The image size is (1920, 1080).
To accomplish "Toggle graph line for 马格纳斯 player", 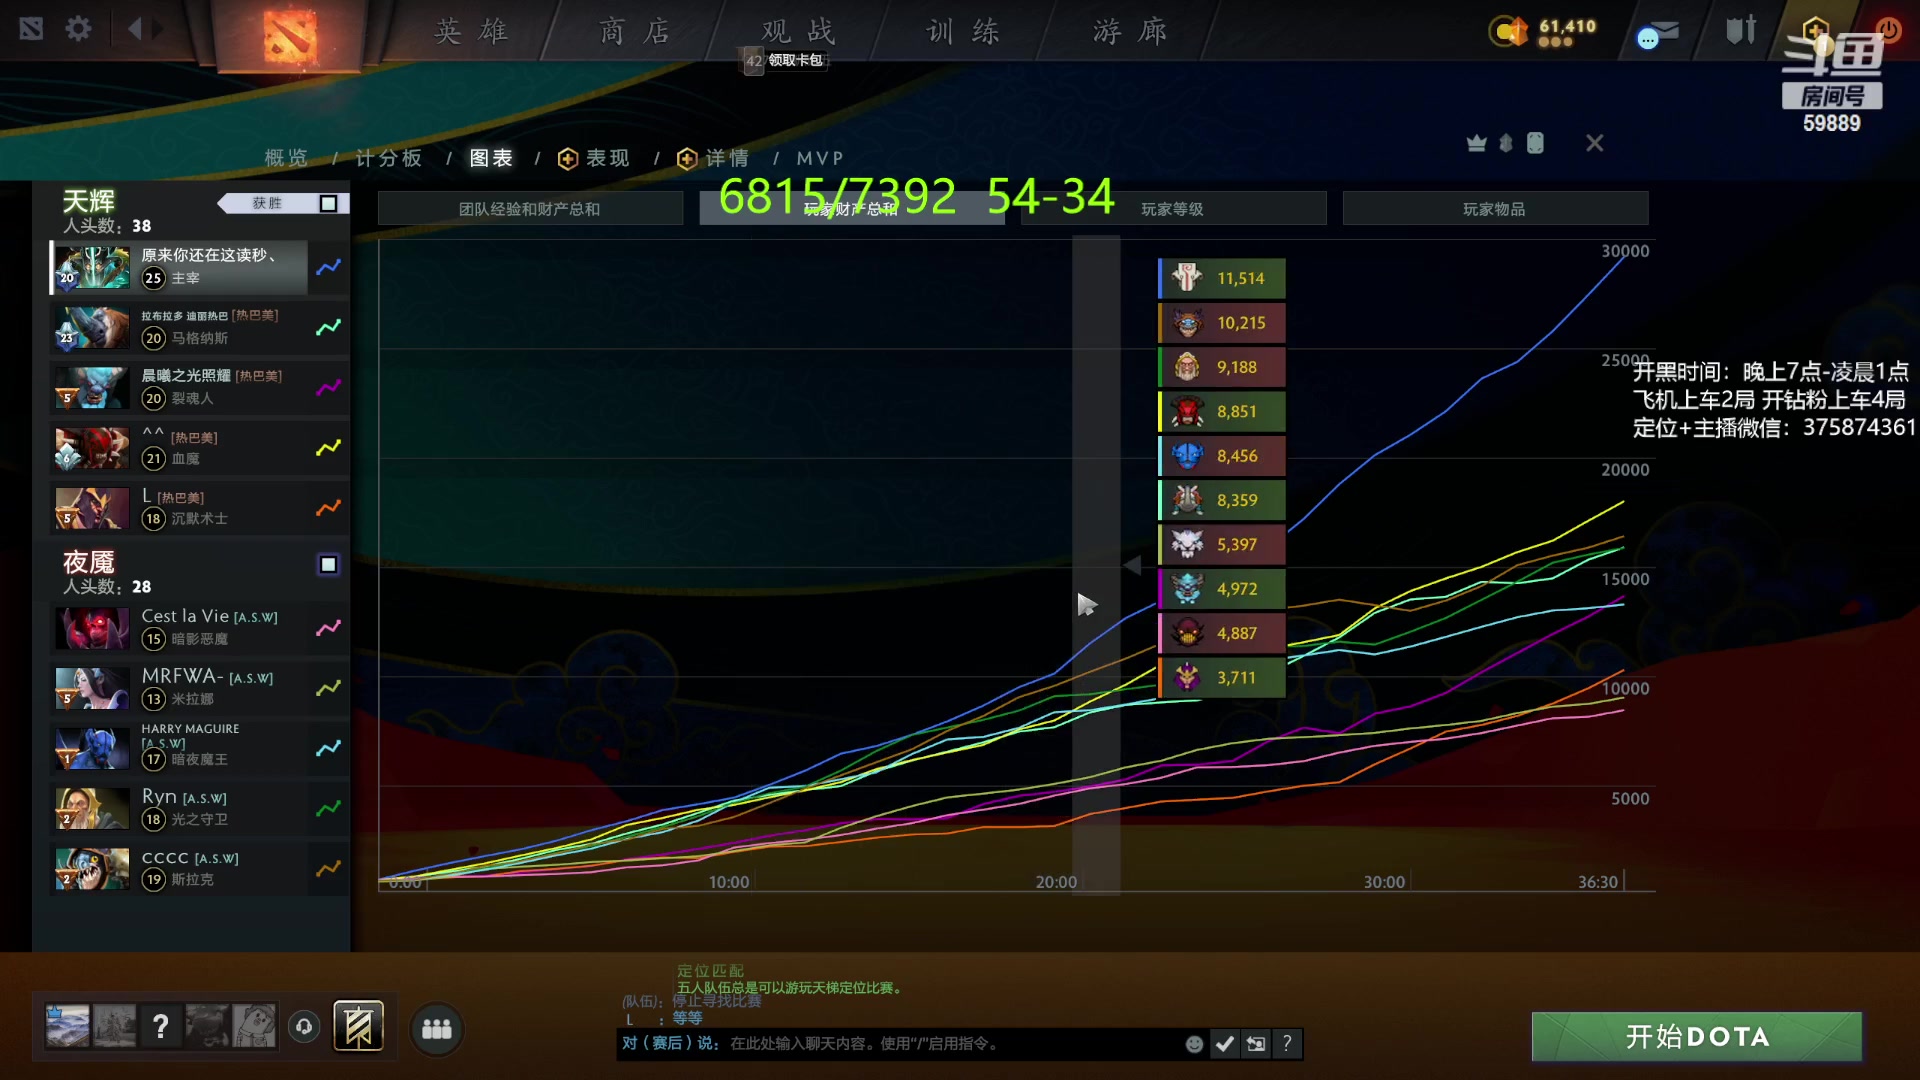I will click(x=329, y=327).
